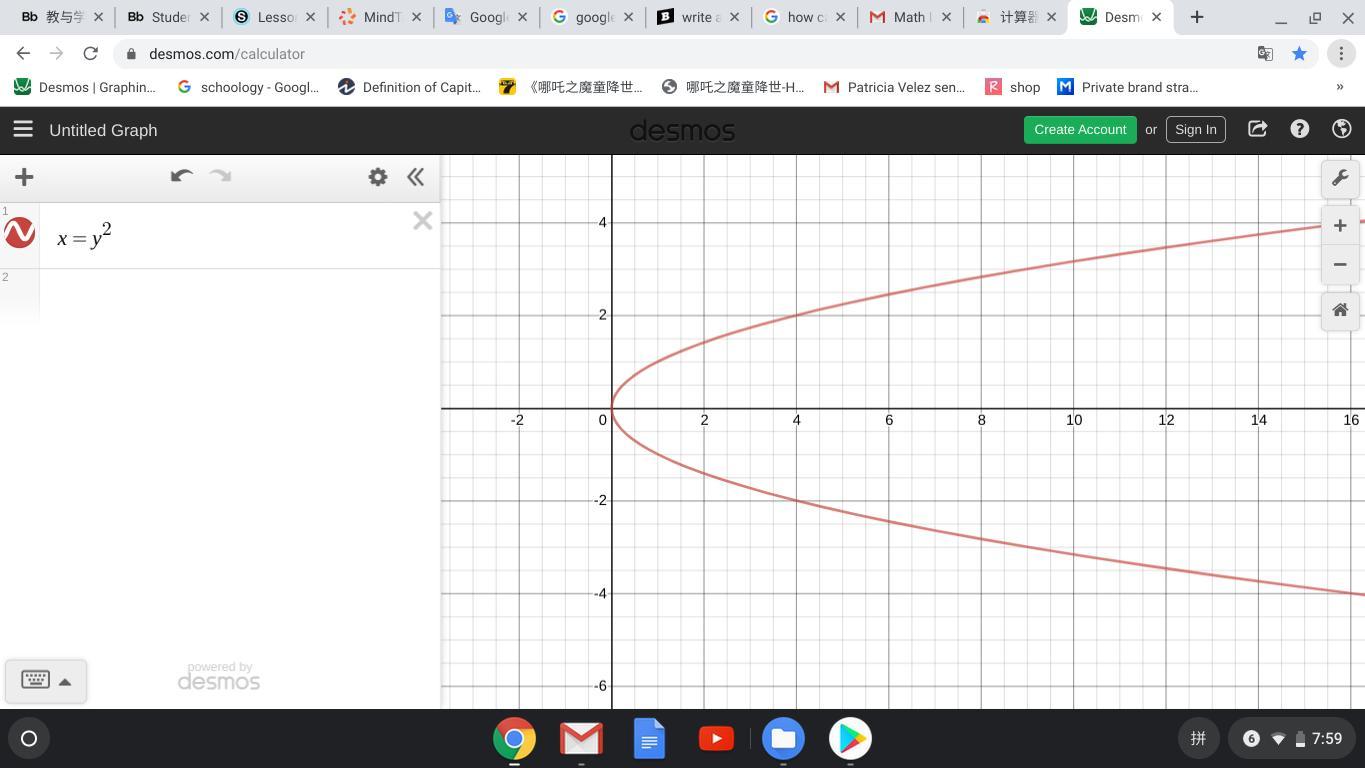Zoom out on the graph
Image resolution: width=1365 pixels, height=768 pixels.
pyautogui.click(x=1340, y=264)
